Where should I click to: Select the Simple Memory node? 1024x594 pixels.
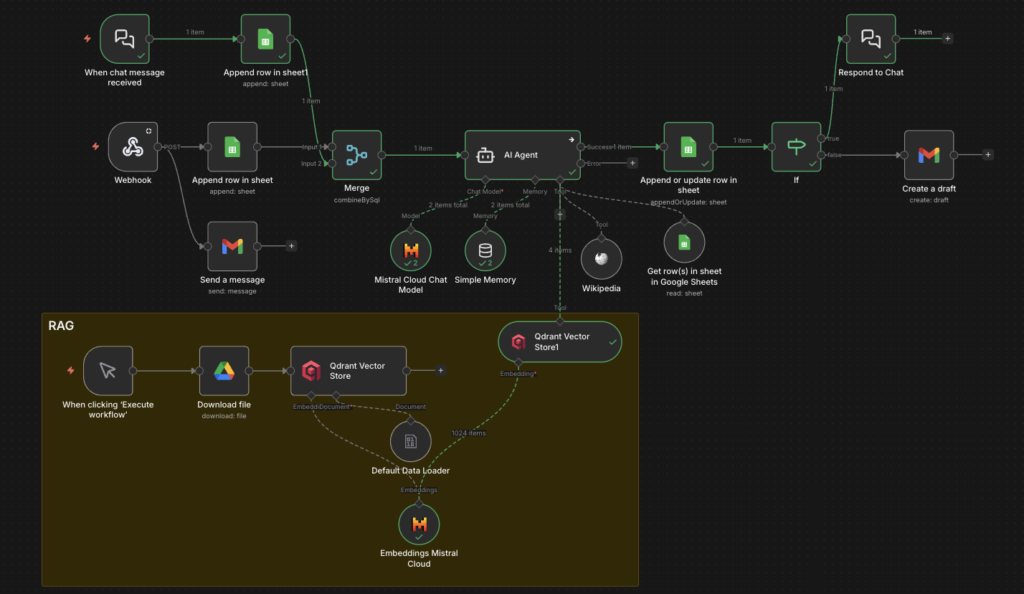[x=485, y=250]
